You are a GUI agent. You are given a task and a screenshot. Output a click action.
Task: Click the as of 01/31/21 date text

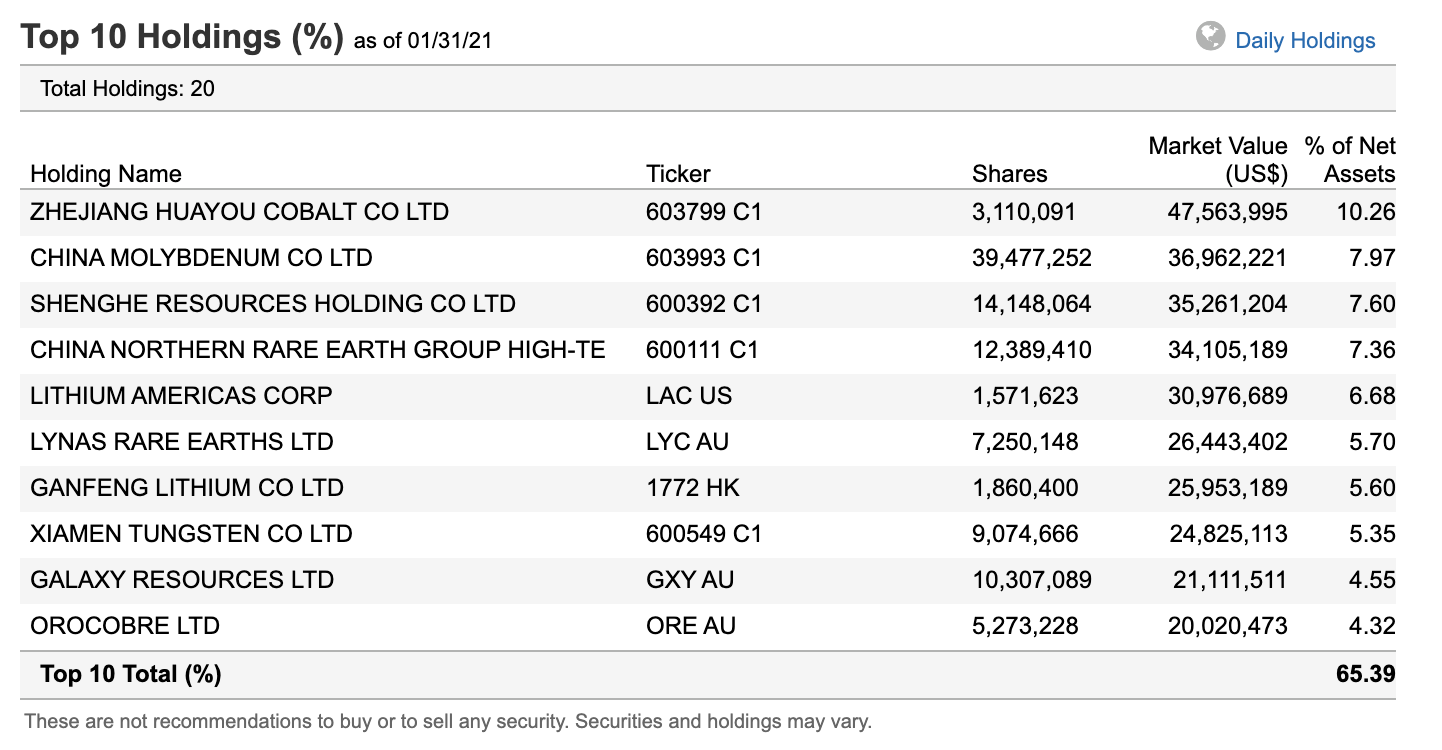click(x=423, y=42)
